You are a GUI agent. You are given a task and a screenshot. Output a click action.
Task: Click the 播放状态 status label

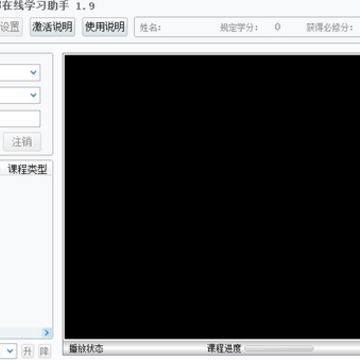tap(86, 349)
